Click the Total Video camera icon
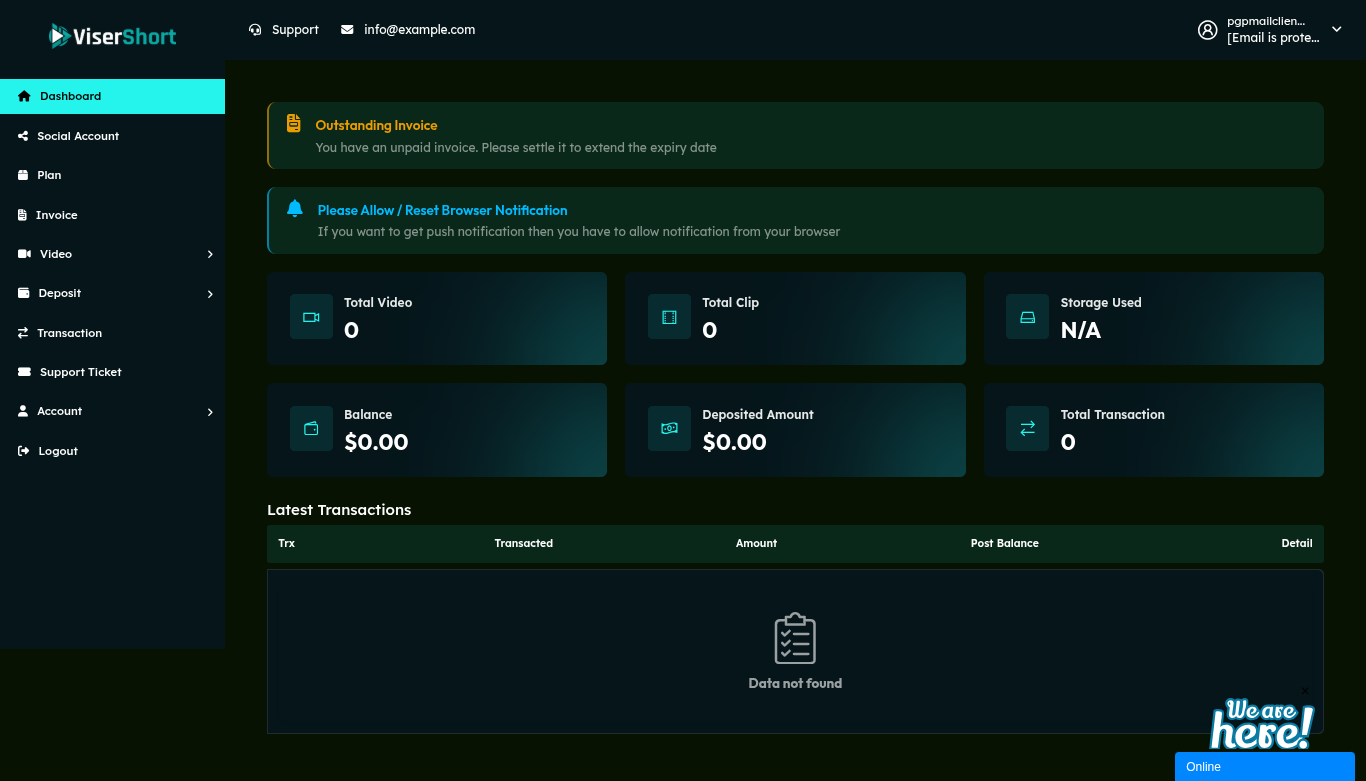 (x=311, y=317)
